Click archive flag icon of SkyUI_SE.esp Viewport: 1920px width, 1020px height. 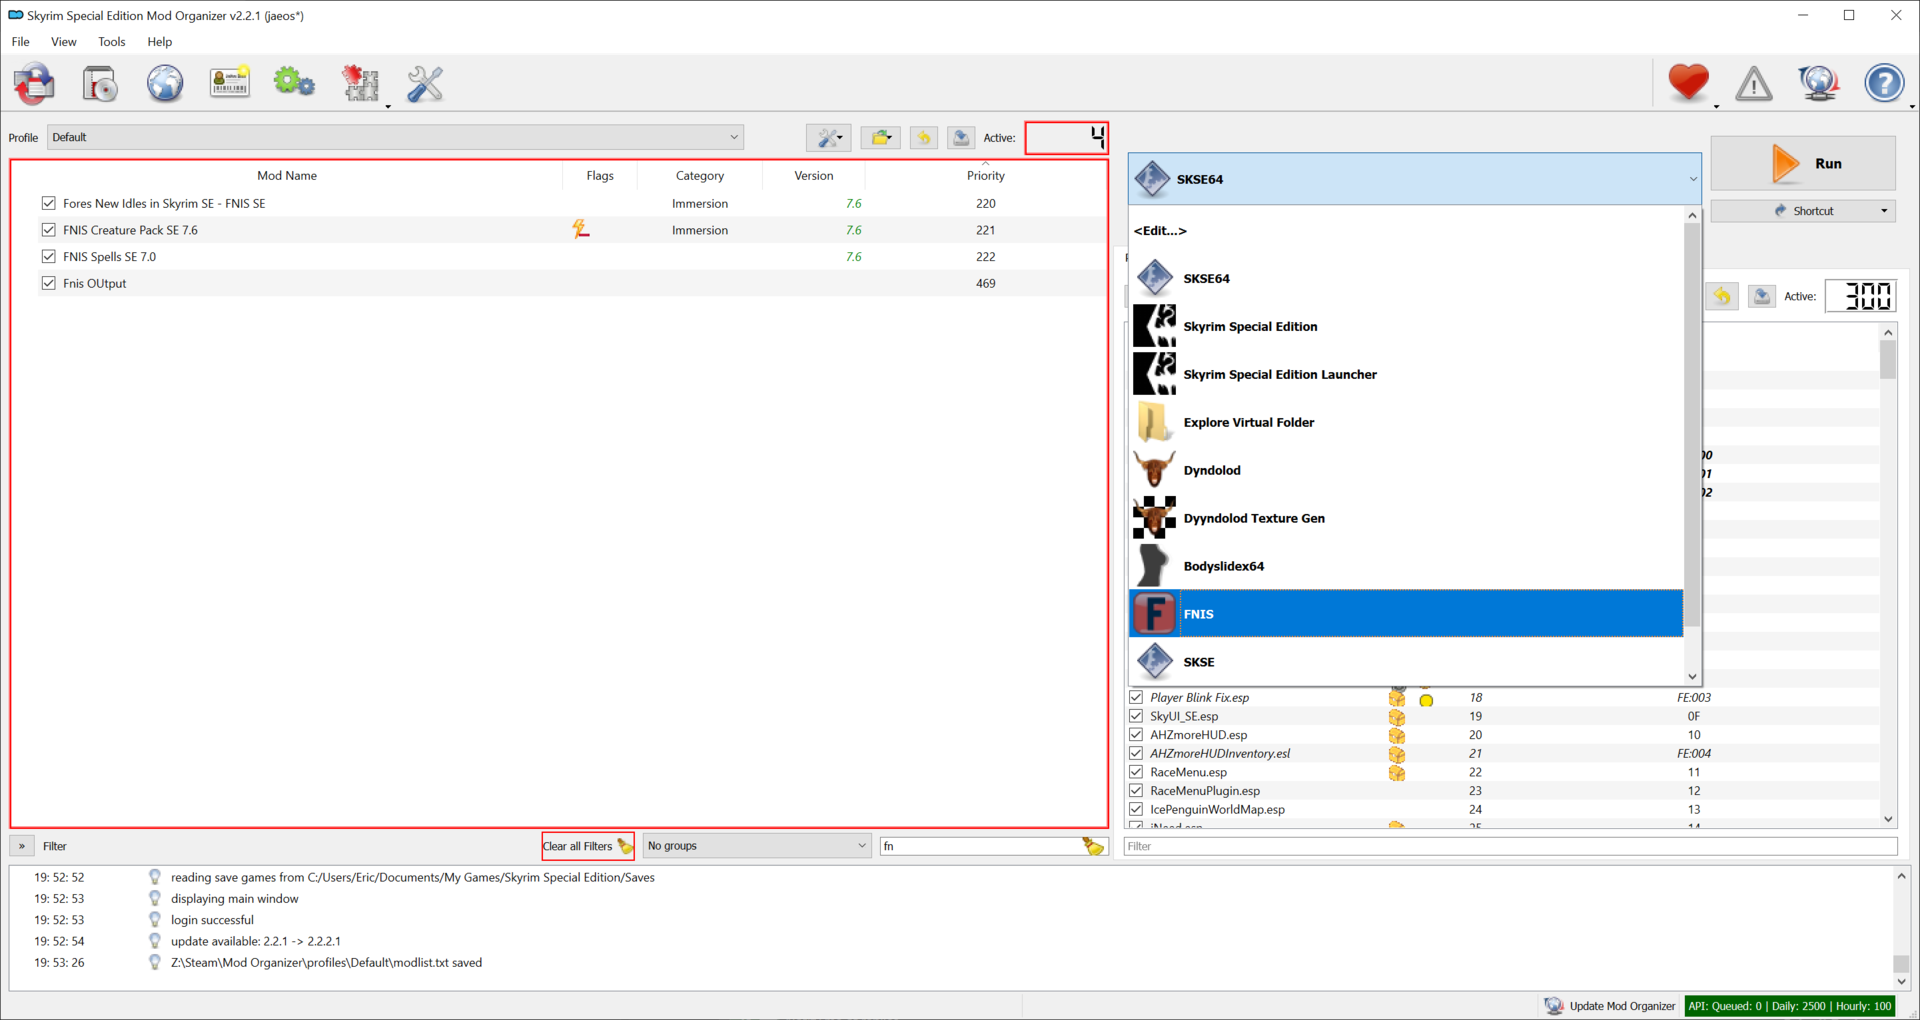click(1397, 717)
